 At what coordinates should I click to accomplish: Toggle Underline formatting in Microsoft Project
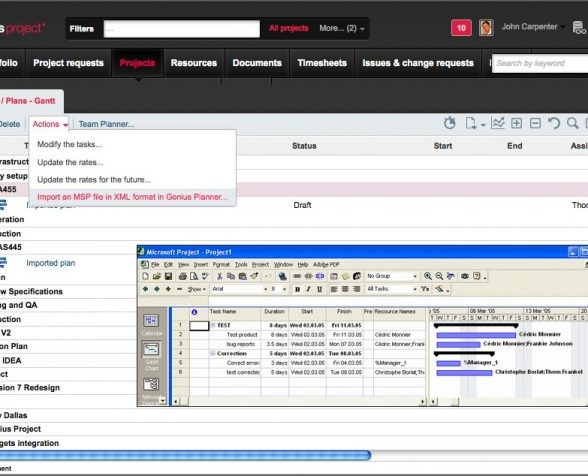320,289
